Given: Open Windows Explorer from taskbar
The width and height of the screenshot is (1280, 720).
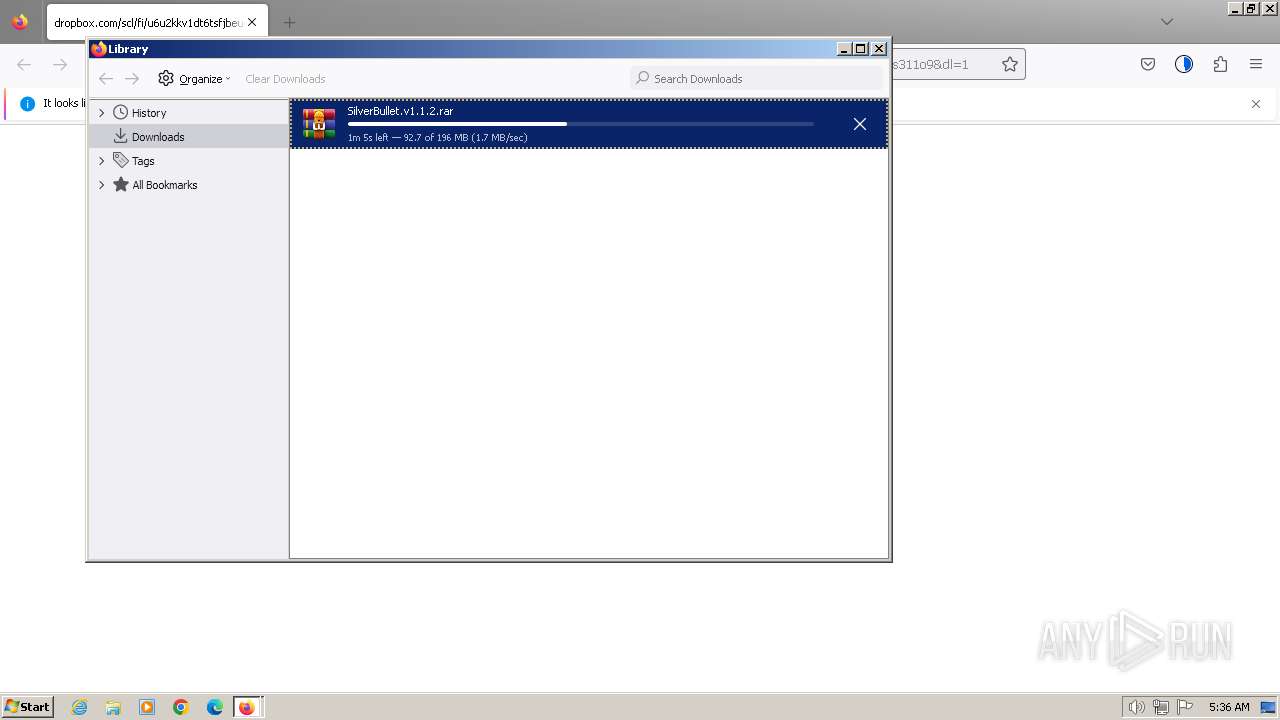Looking at the screenshot, I should coord(113,707).
